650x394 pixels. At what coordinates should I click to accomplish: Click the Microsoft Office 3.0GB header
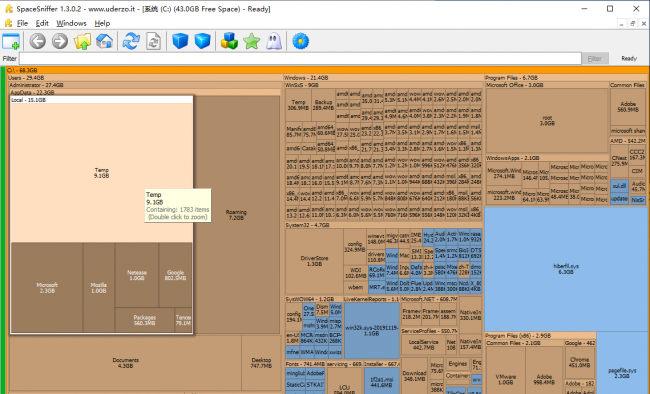click(547, 85)
